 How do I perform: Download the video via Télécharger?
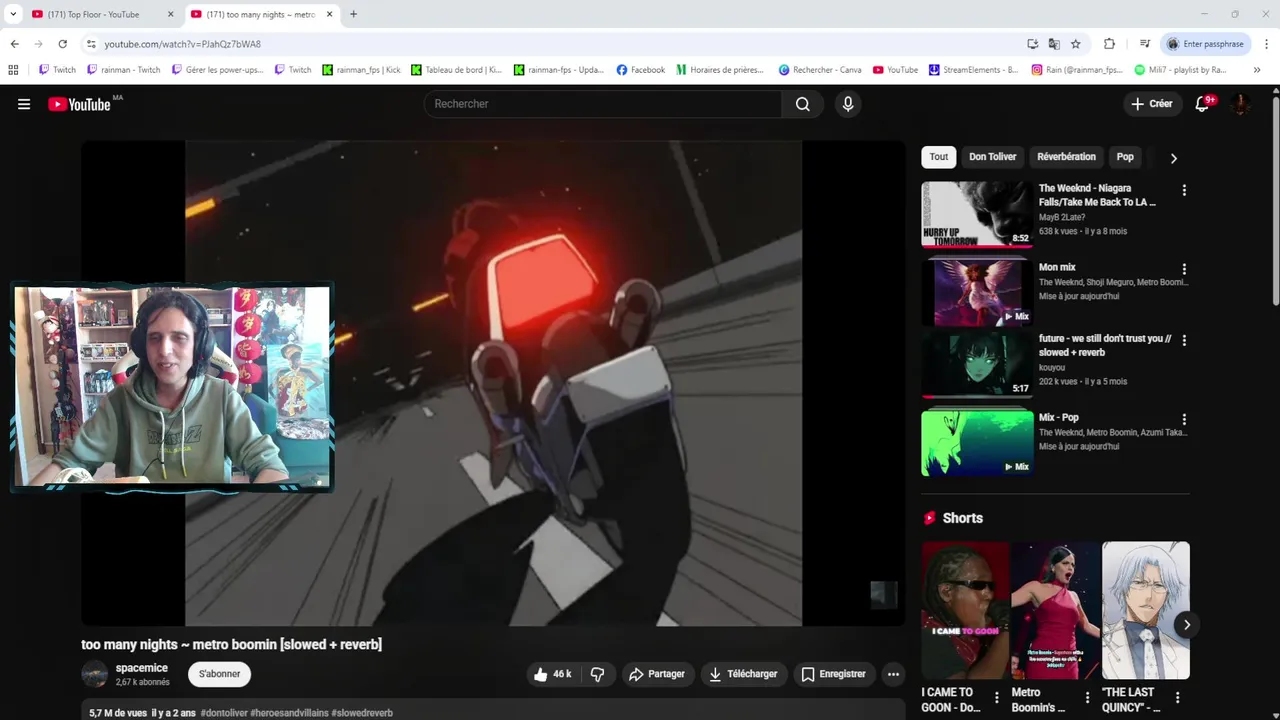point(743,674)
